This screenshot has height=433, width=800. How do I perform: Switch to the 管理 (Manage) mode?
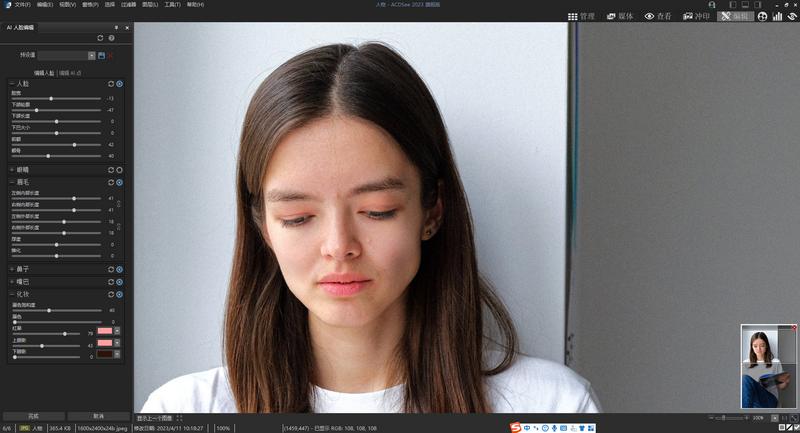coord(580,16)
